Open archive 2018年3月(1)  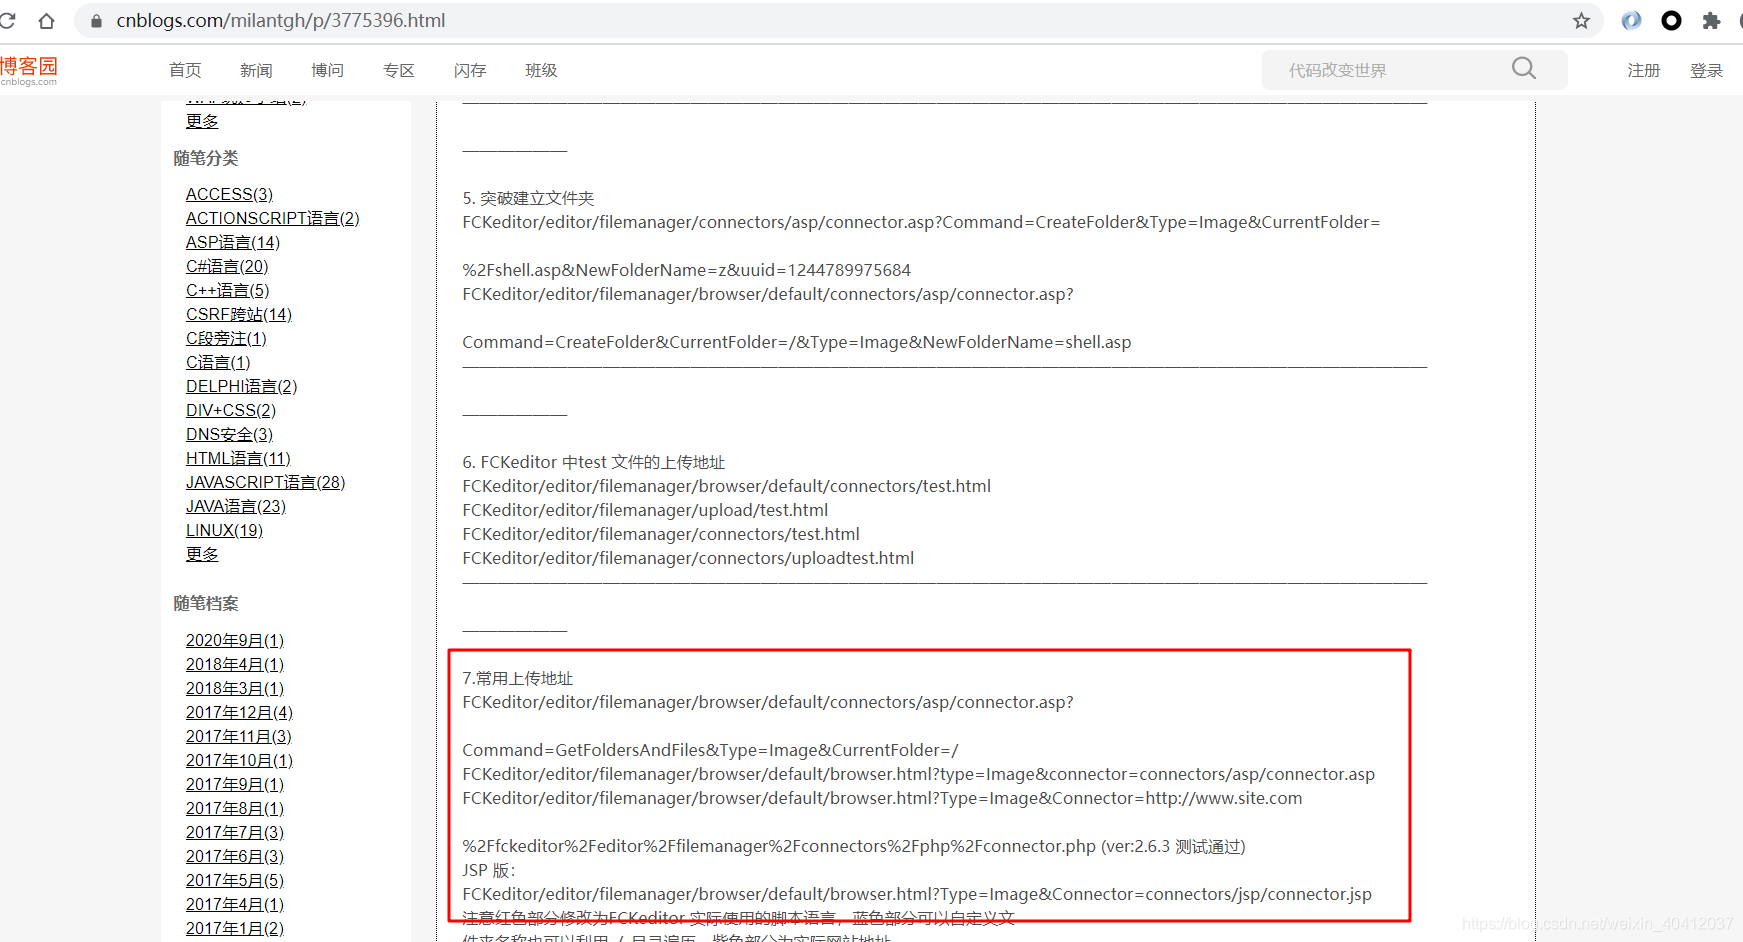(x=234, y=688)
